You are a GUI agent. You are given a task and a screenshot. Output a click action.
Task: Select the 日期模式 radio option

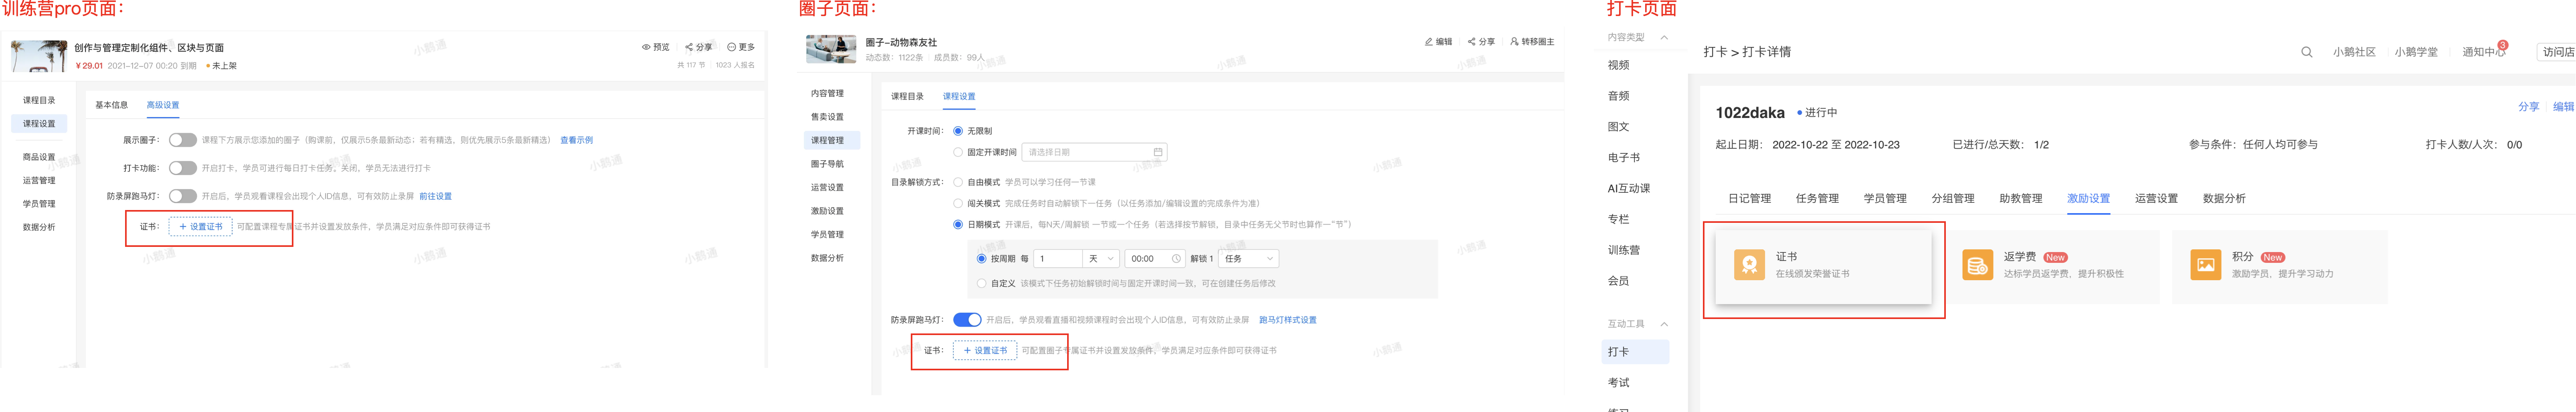(x=958, y=224)
